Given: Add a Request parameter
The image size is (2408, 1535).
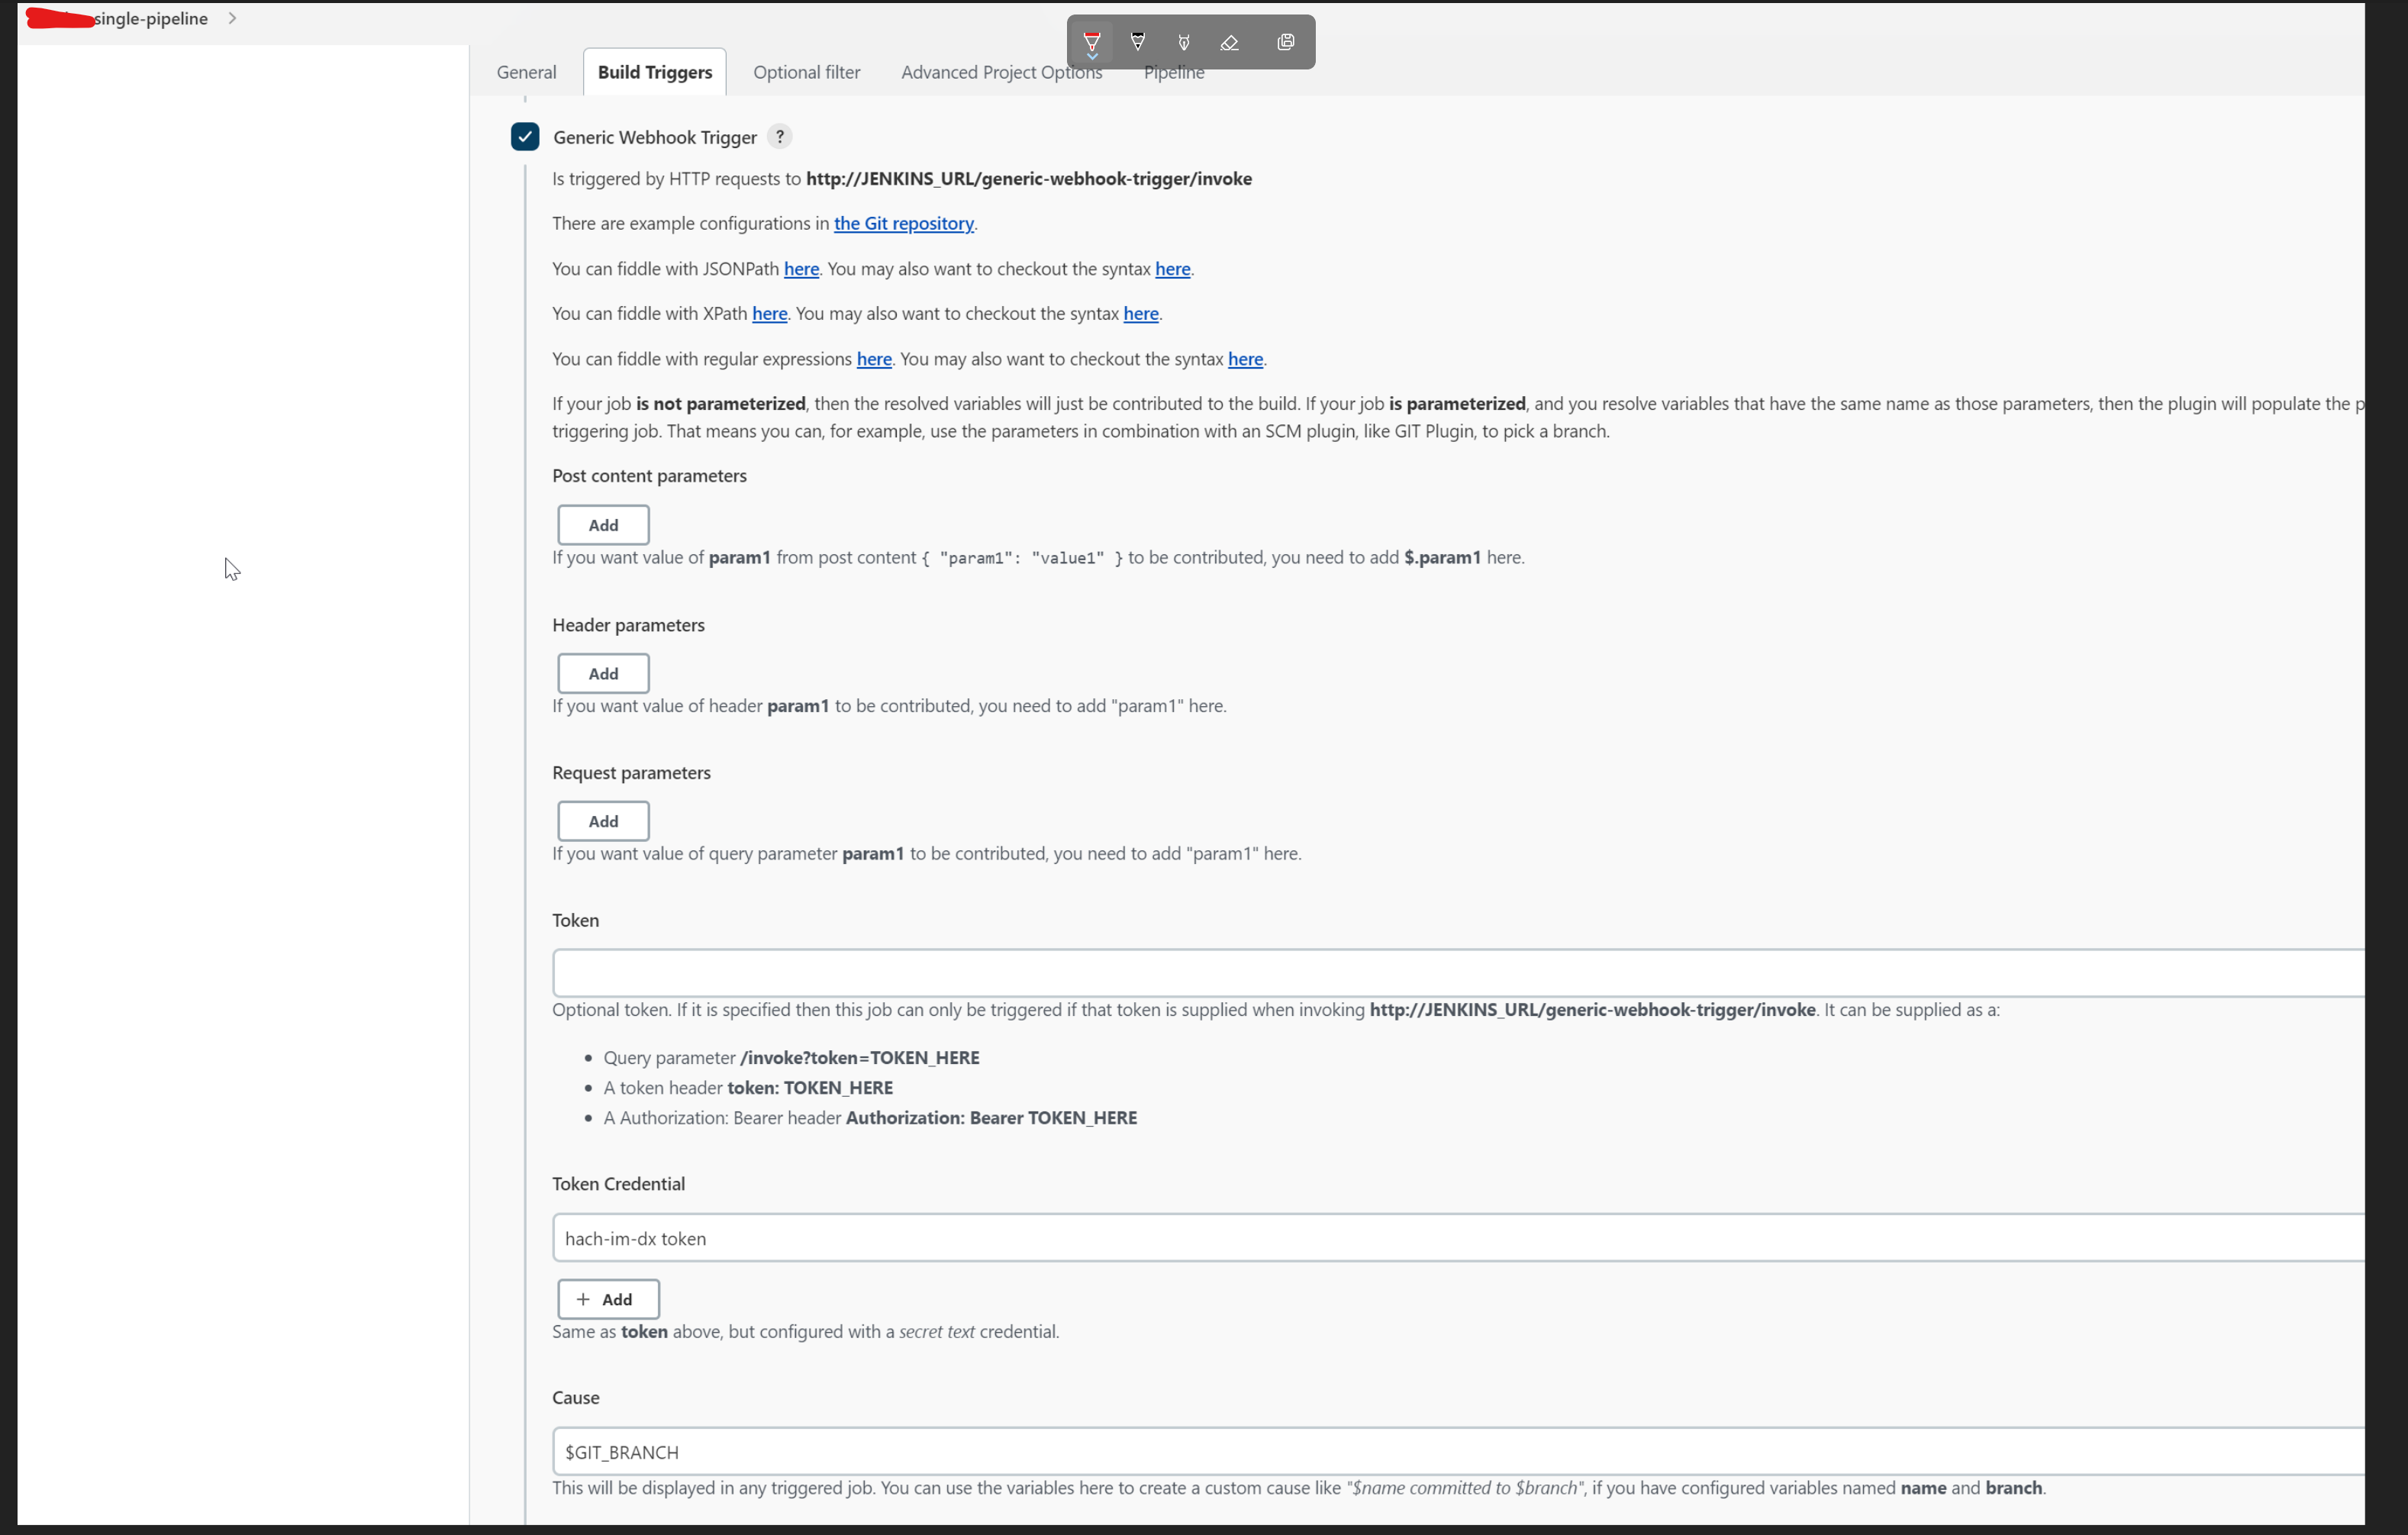Looking at the screenshot, I should coord(603,821).
